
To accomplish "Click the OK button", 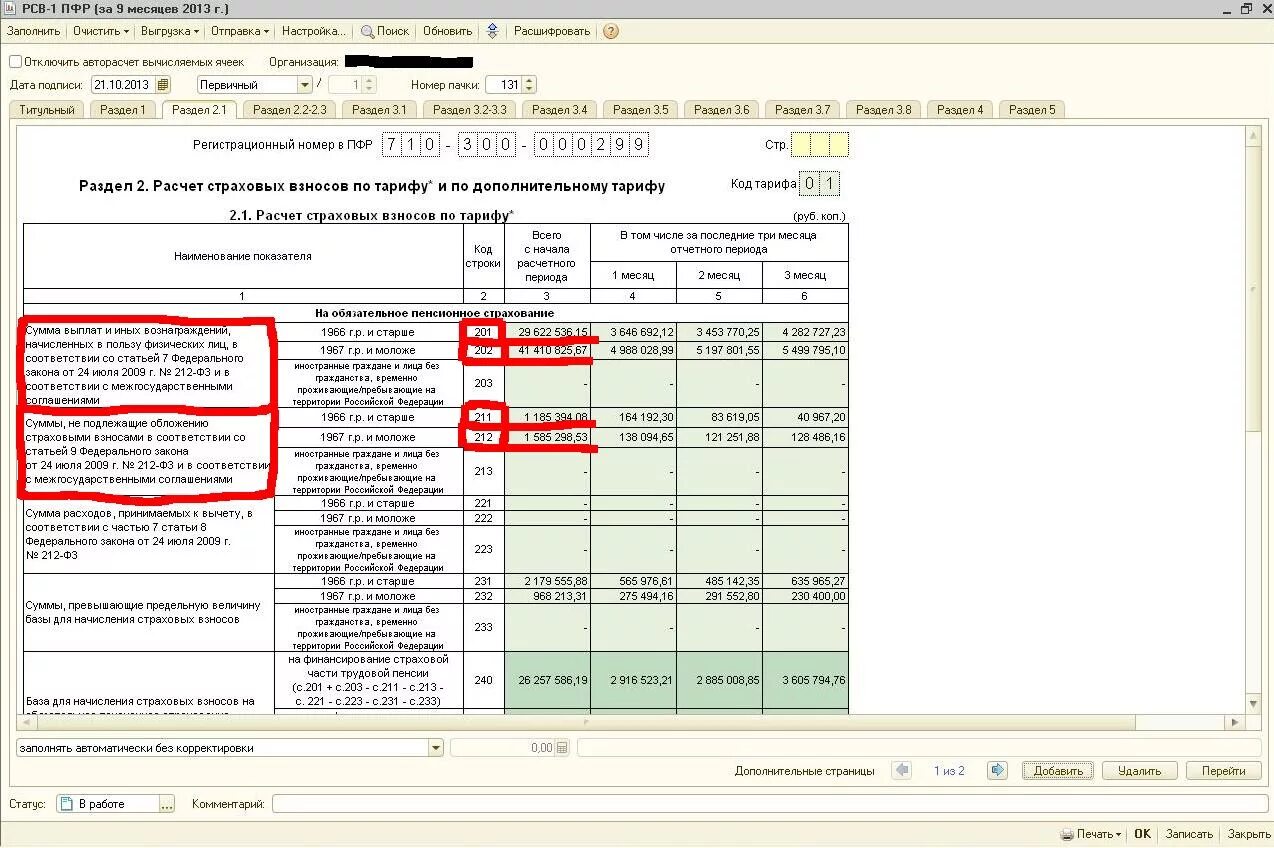I will [1142, 834].
